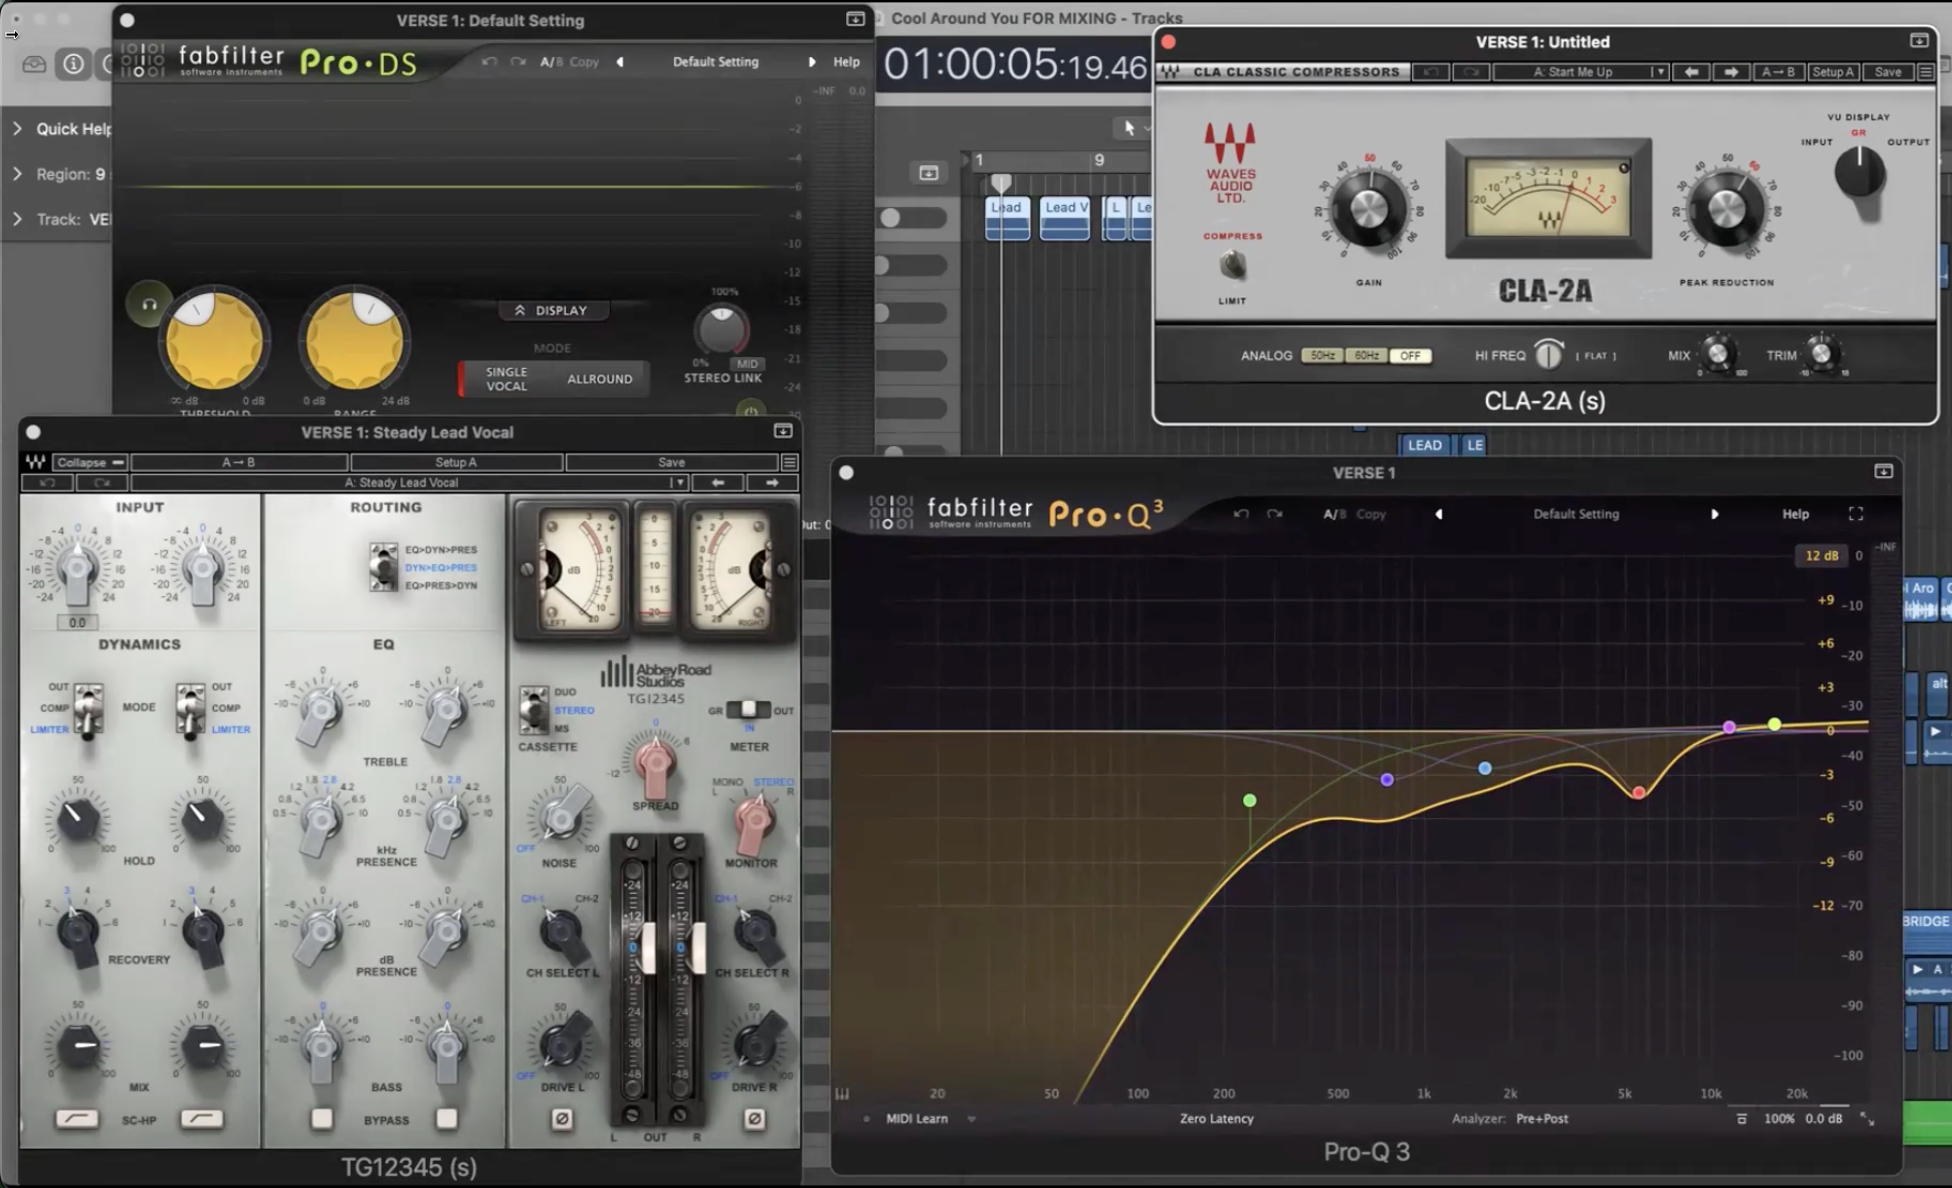Viewport: 1952px width, 1188px height.
Task: Adjust the Pro-DS Threshold knob
Action: point(214,342)
